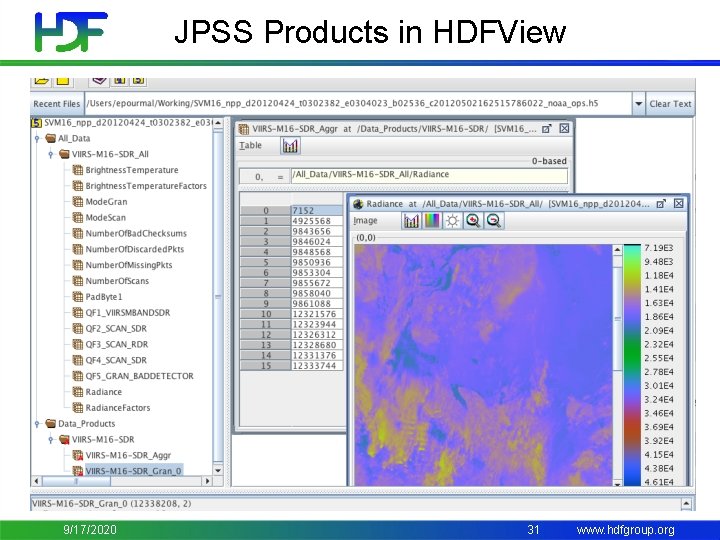Select ModeScan in the tree

pyautogui.click(x=106, y=218)
